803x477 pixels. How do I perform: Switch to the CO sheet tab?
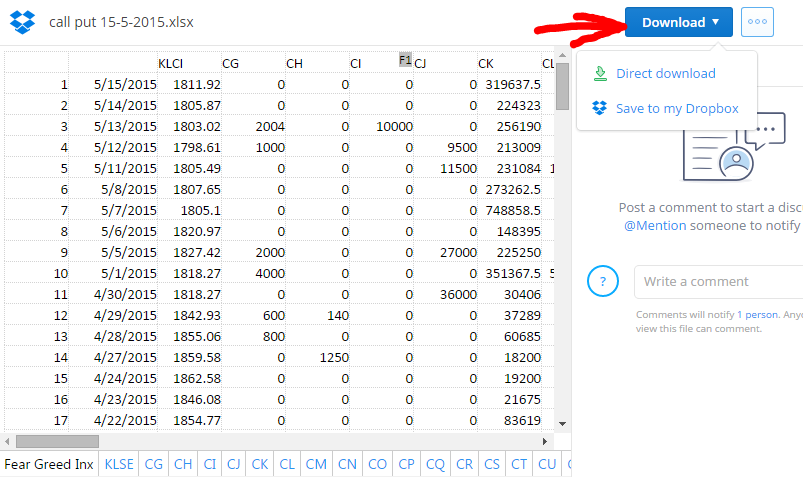(377, 464)
